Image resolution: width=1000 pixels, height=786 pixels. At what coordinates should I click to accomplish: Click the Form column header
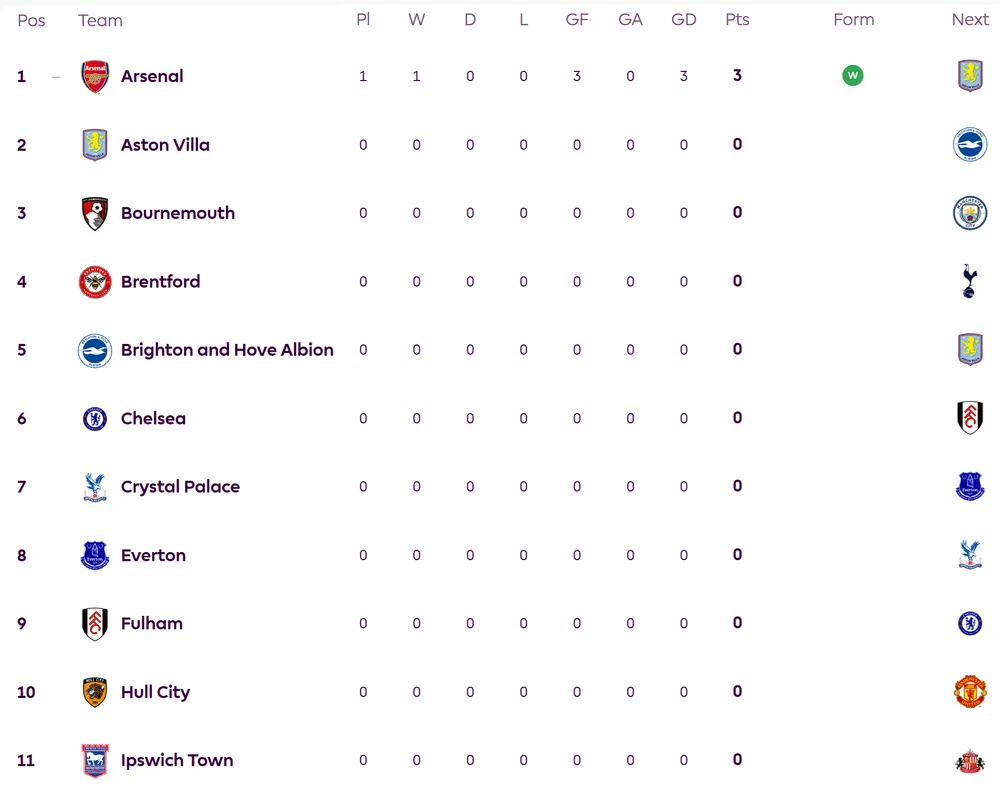point(853,20)
